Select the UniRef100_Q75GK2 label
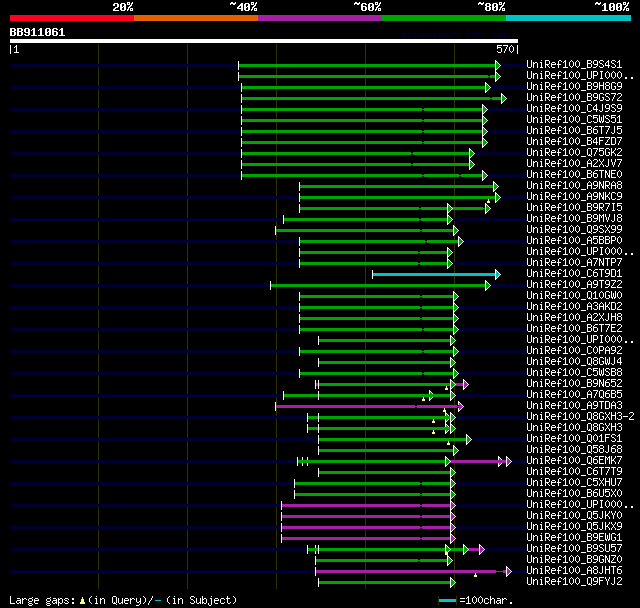The height and width of the screenshot is (608, 640). pyautogui.click(x=574, y=153)
